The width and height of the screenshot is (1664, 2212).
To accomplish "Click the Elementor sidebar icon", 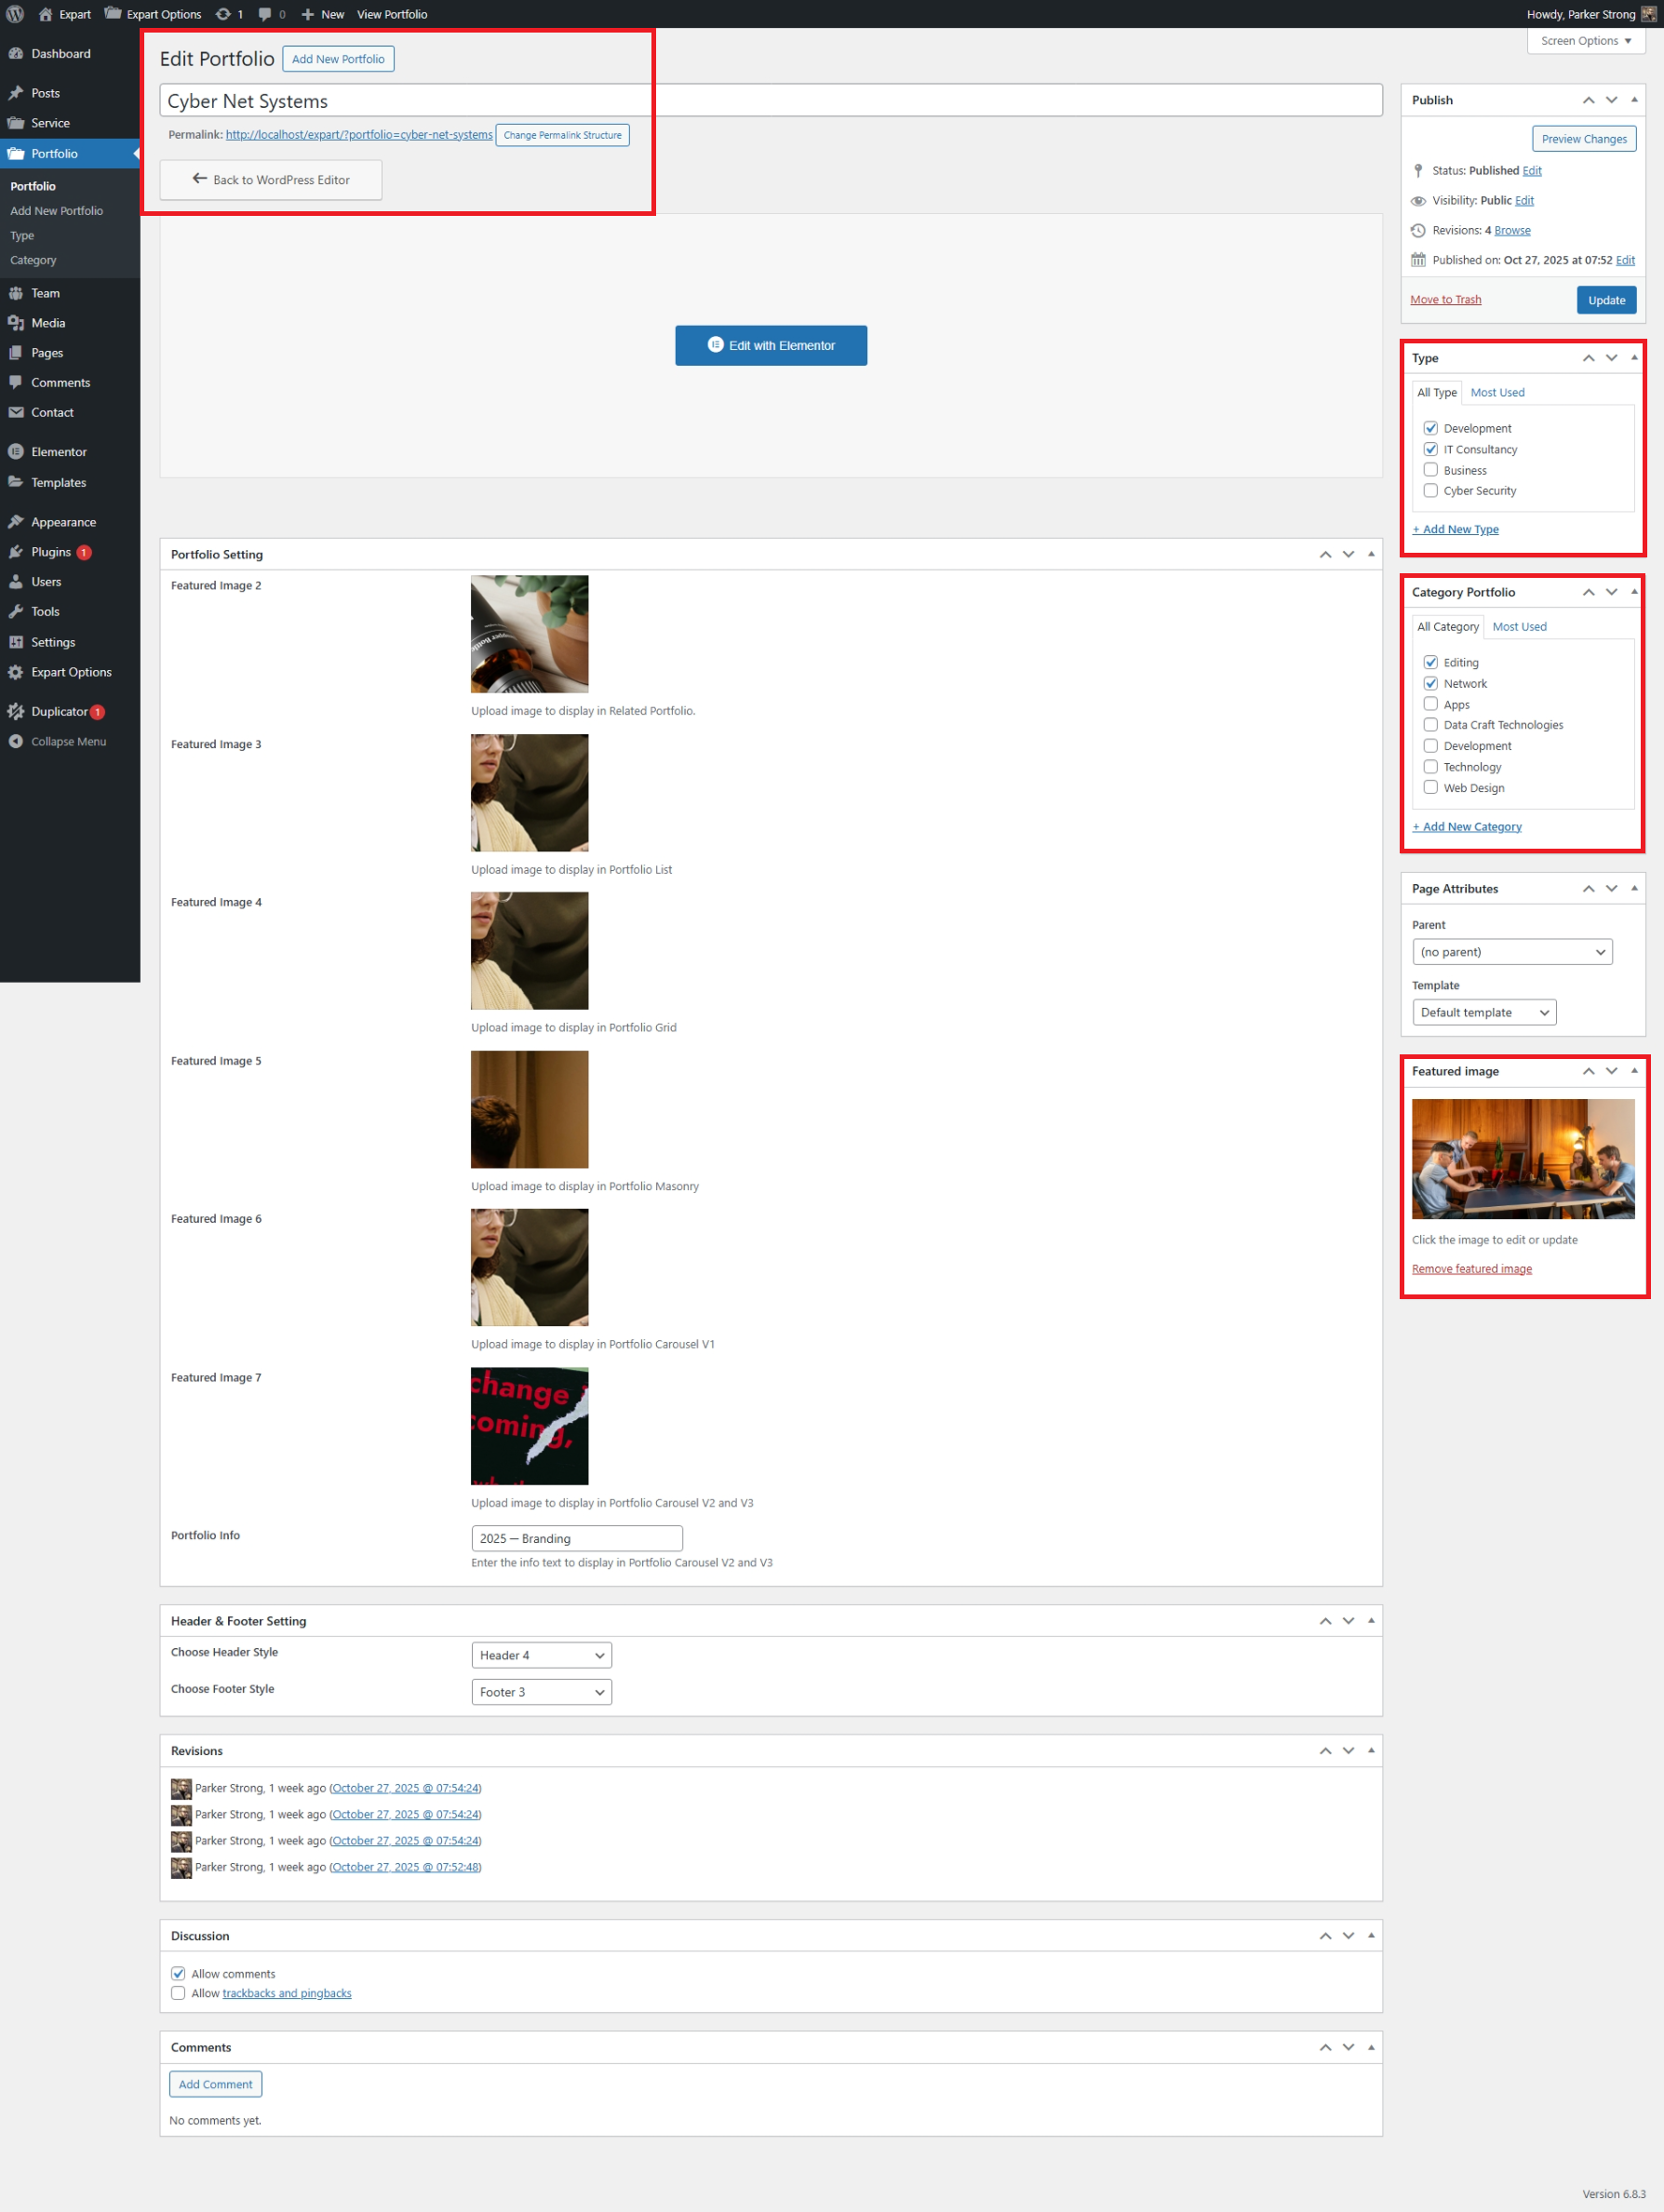I will coord(16,452).
